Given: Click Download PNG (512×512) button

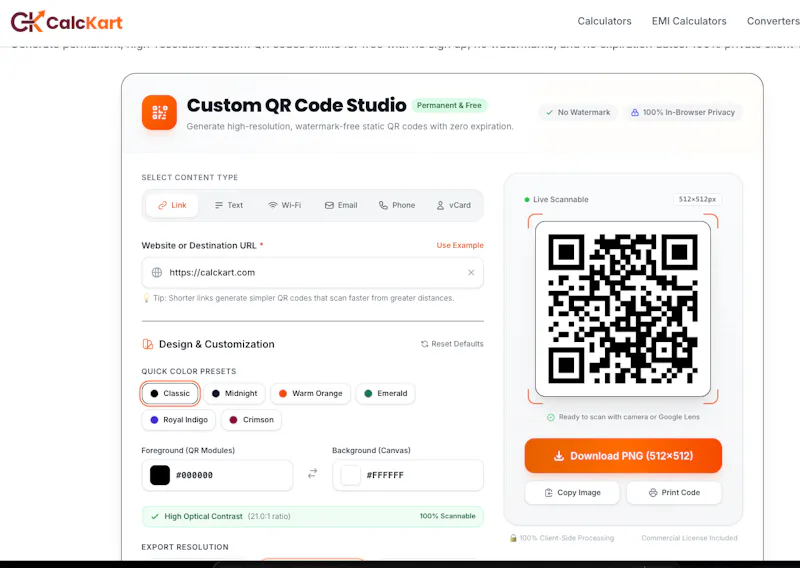Looking at the screenshot, I should click(x=623, y=456).
